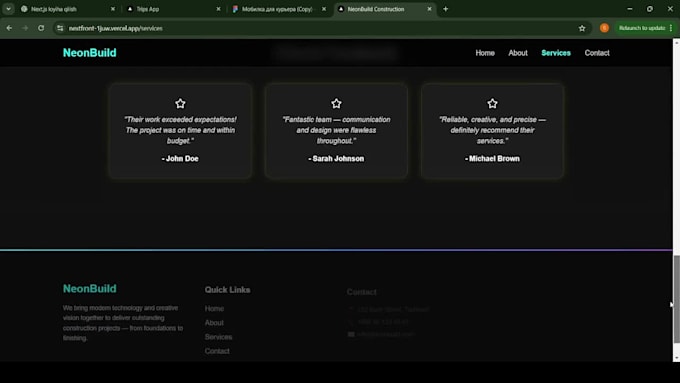Open Contact in the top navigation
This screenshot has height=383, width=680.
[x=597, y=53]
